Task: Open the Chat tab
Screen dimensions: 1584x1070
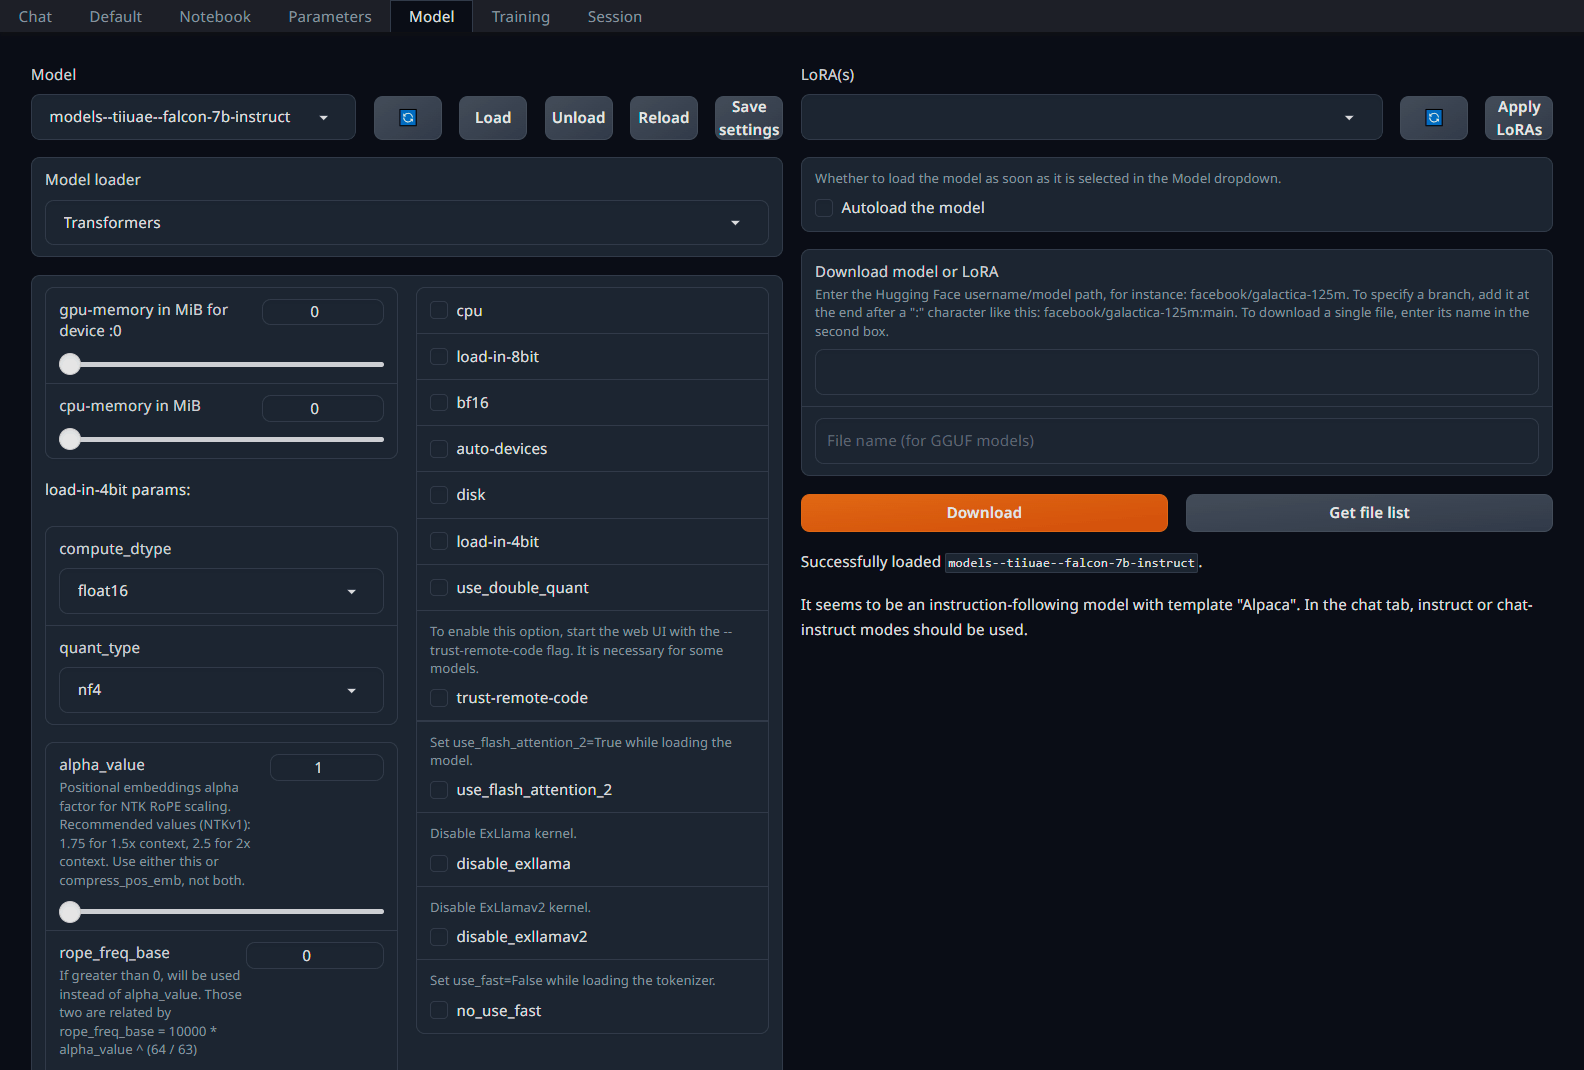Action: coord(35,16)
